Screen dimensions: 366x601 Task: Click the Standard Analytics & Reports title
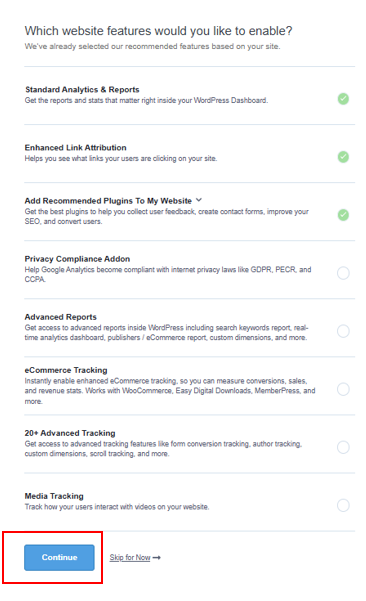coord(82,89)
